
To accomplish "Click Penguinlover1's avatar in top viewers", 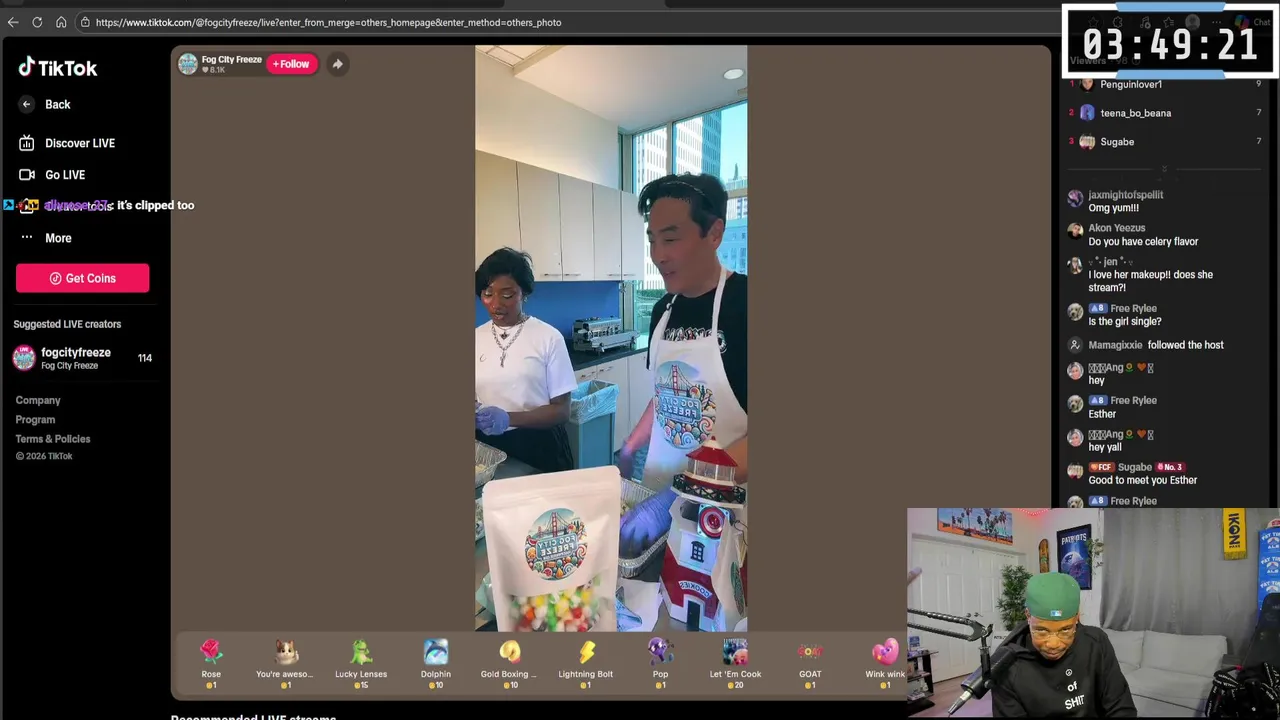I will [x=1087, y=84].
